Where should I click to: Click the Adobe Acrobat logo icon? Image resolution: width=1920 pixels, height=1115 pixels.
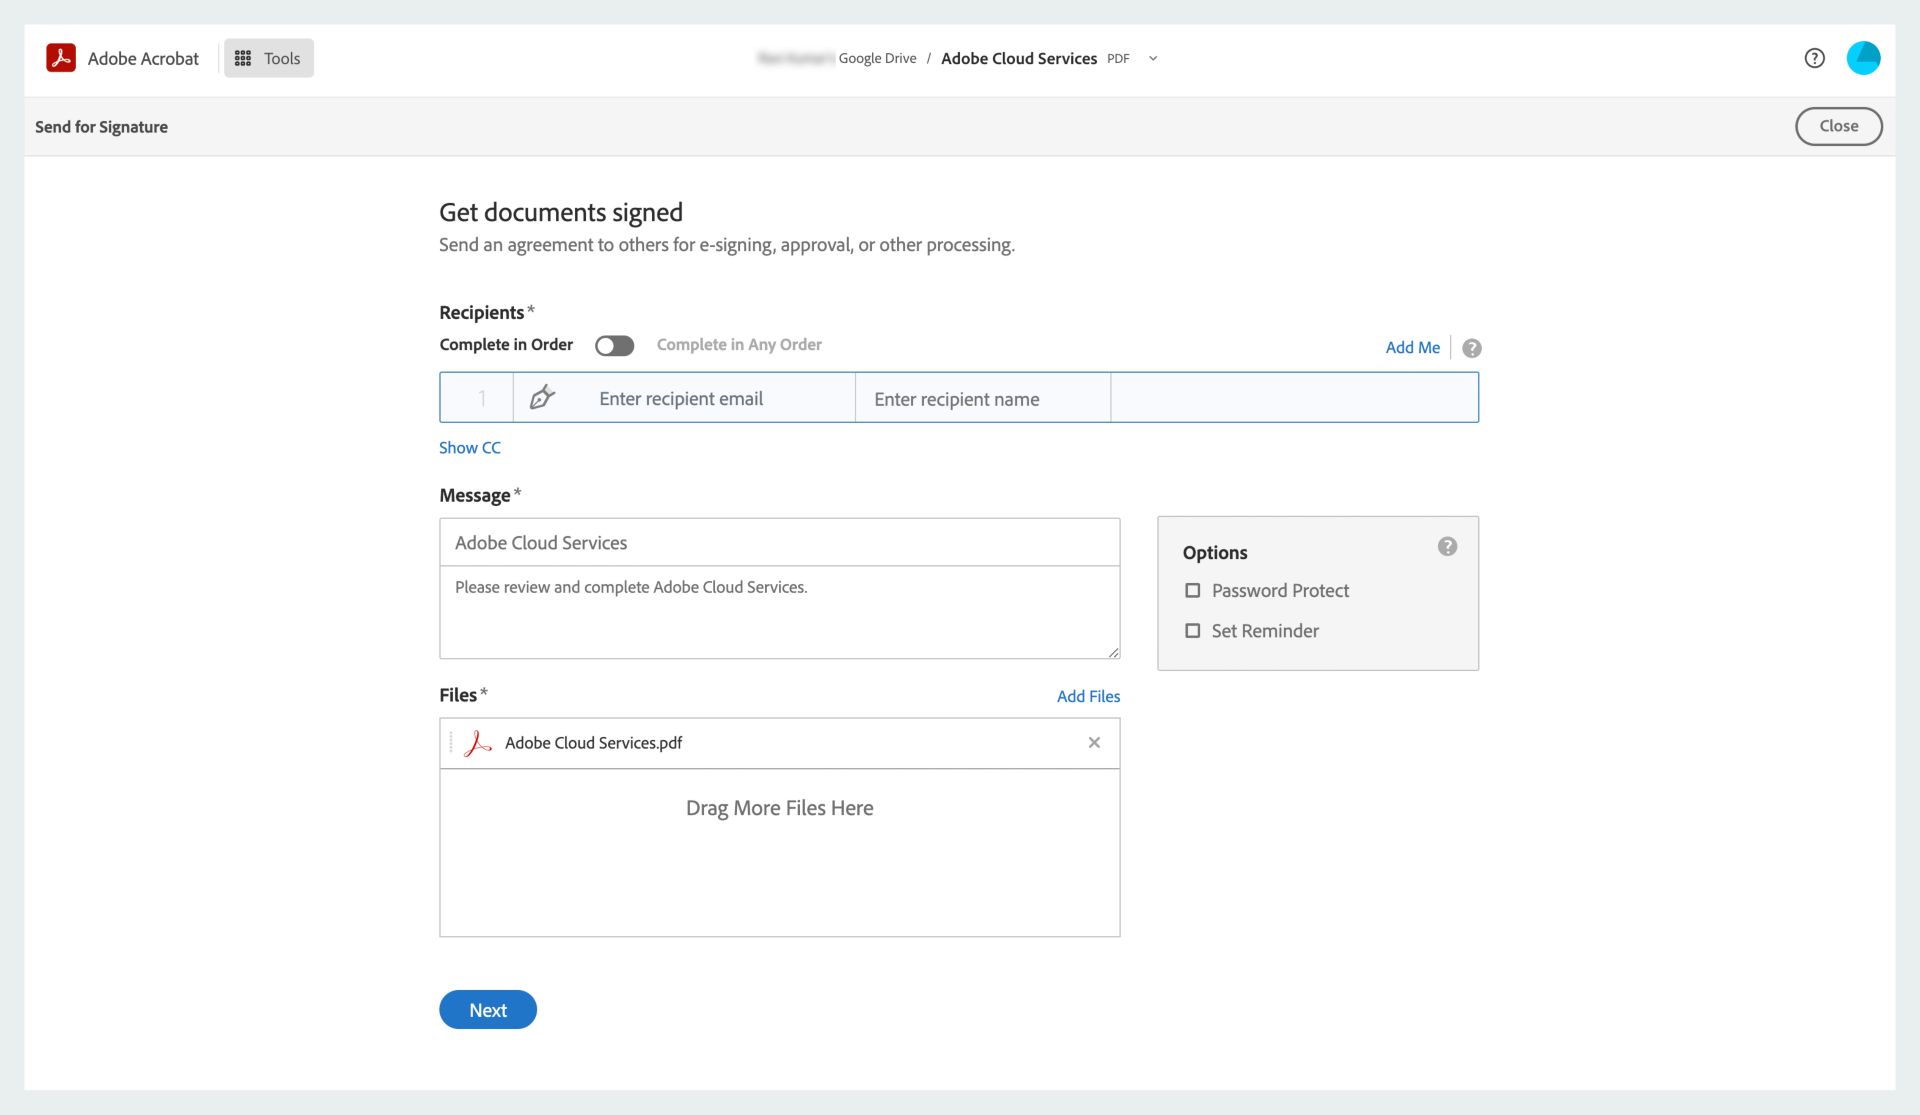(x=62, y=58)
